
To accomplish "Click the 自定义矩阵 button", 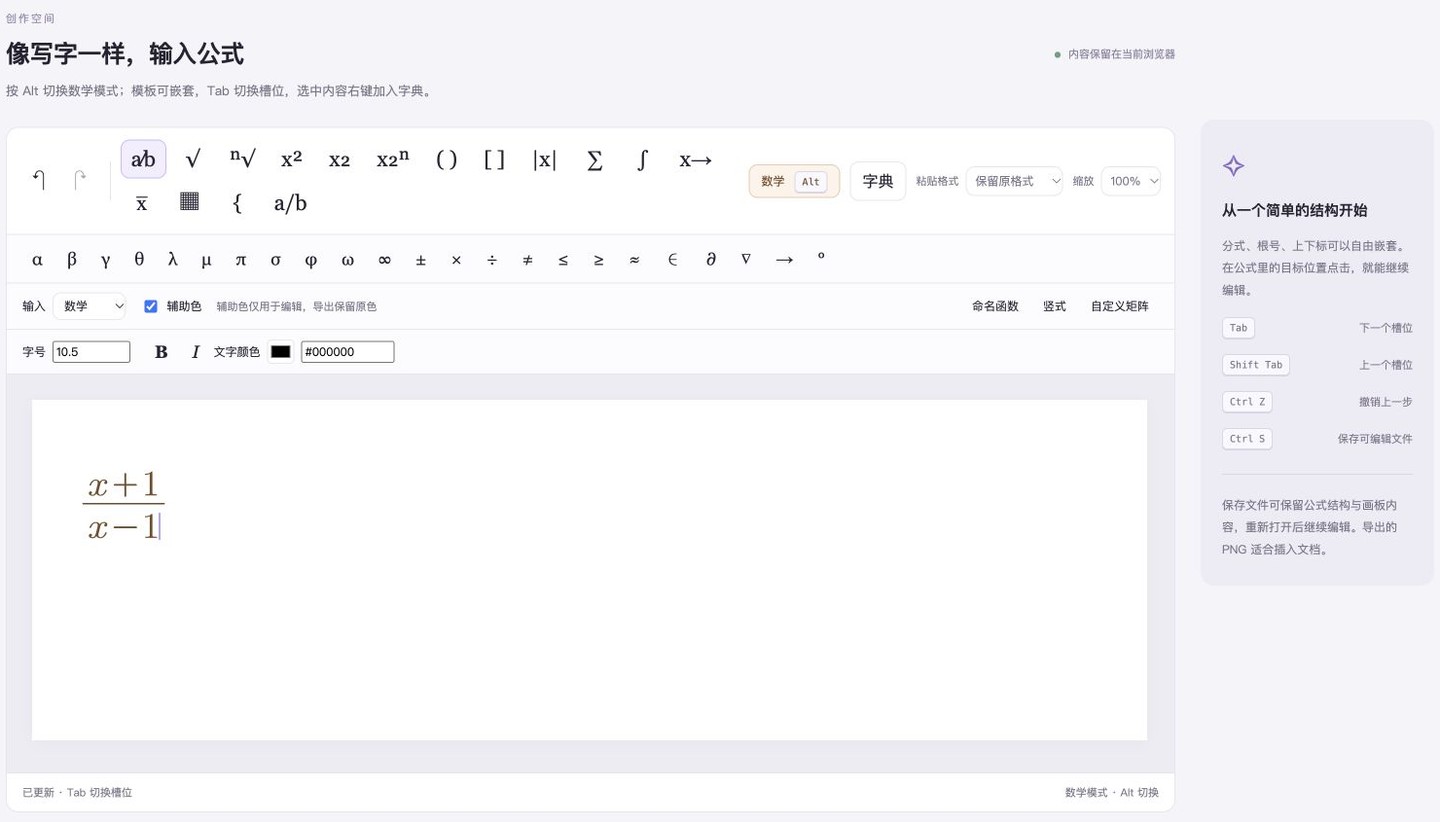I will click(x=1120, y=306).
